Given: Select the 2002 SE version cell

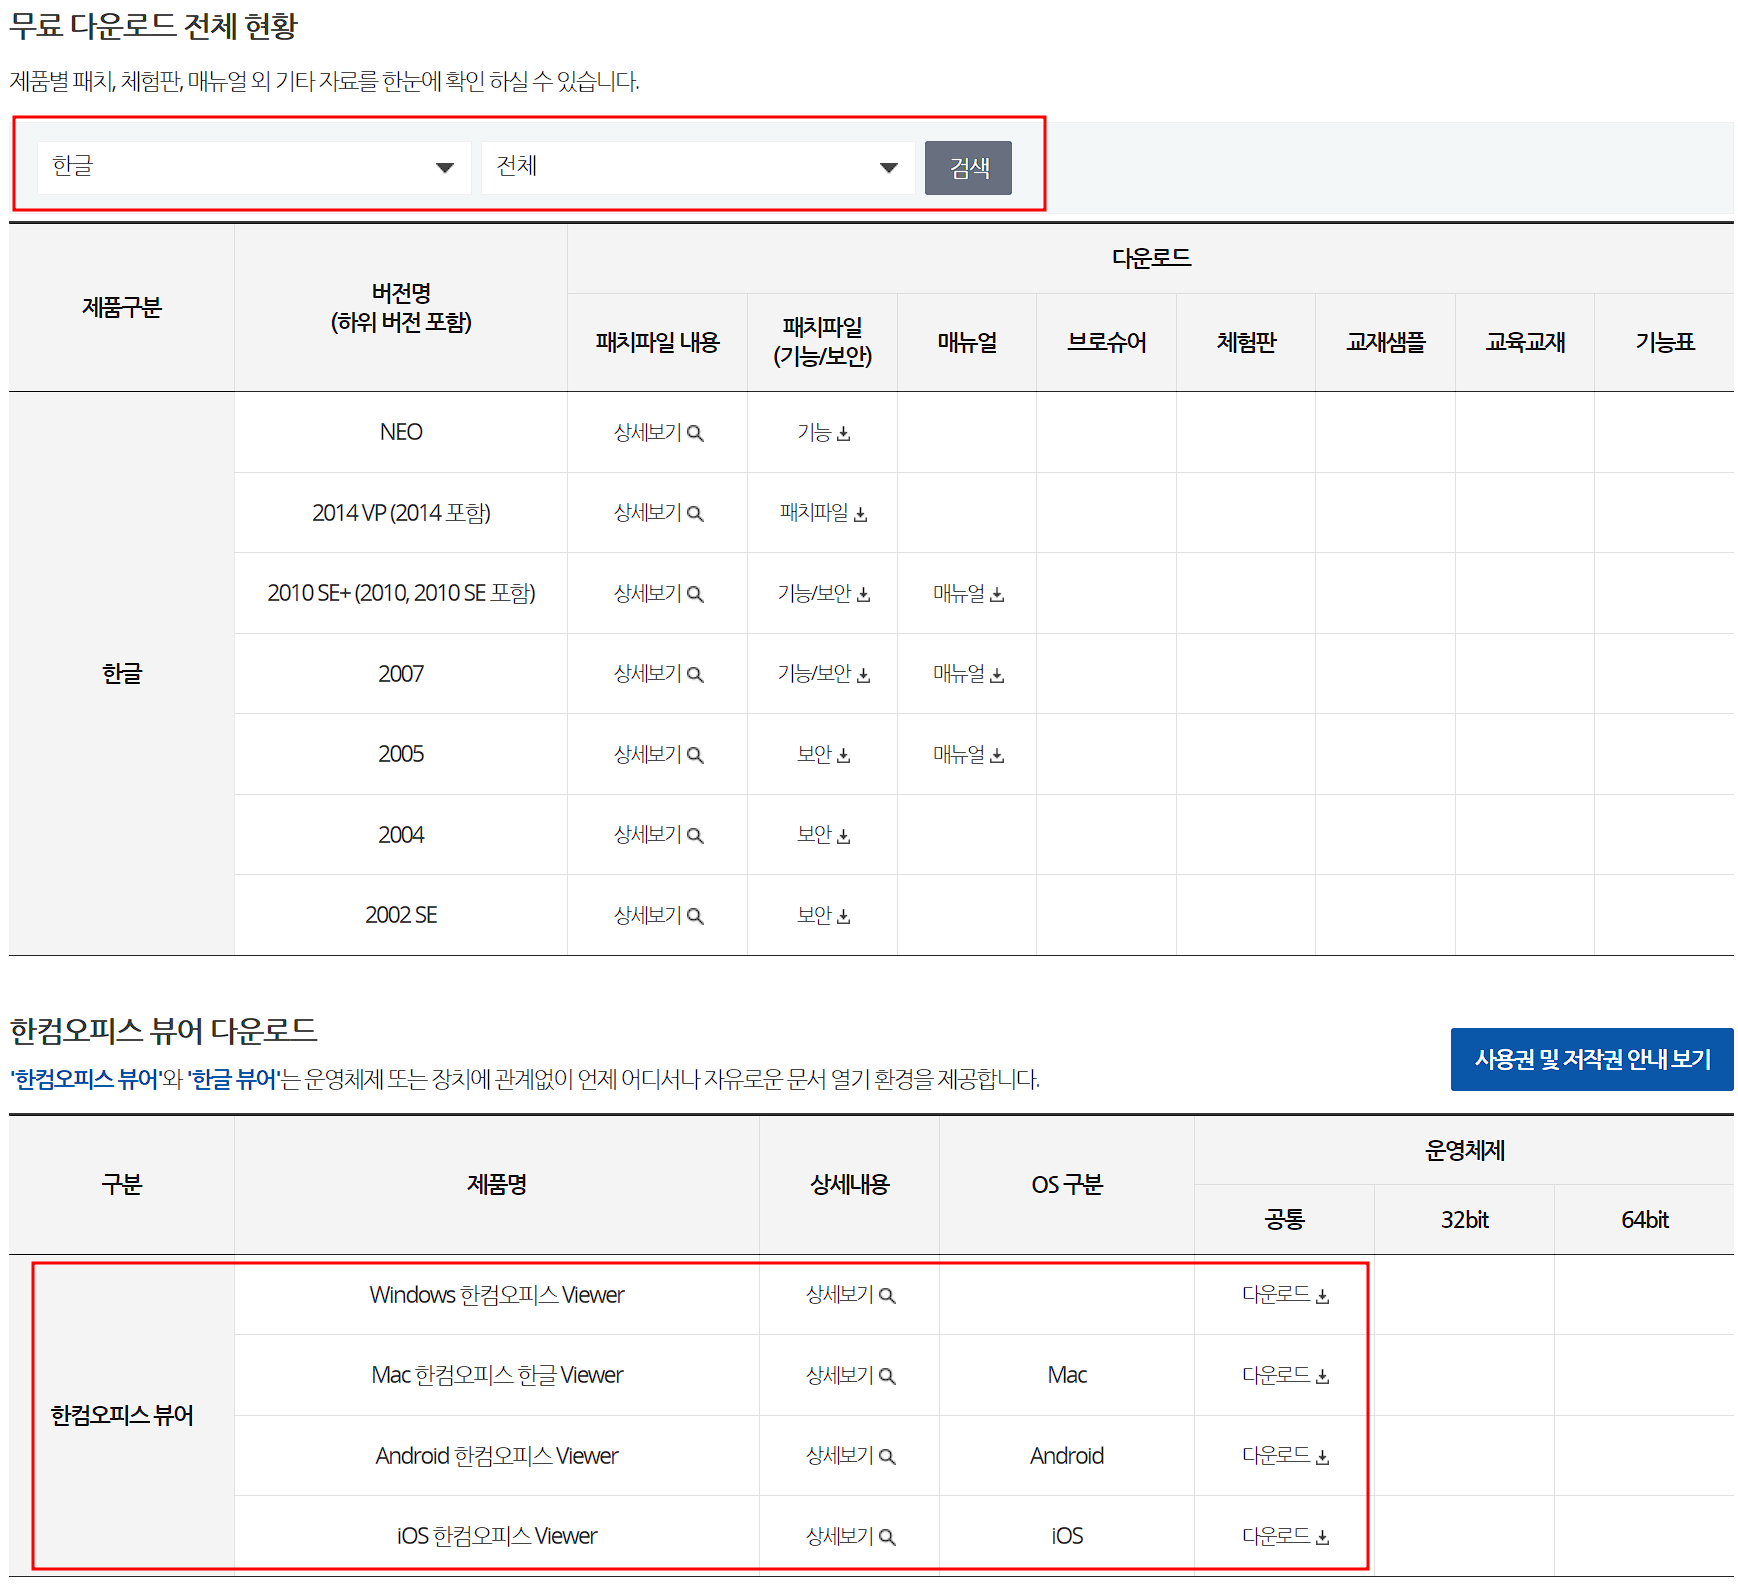Looking at the screenshot, I should pos(401,915).
